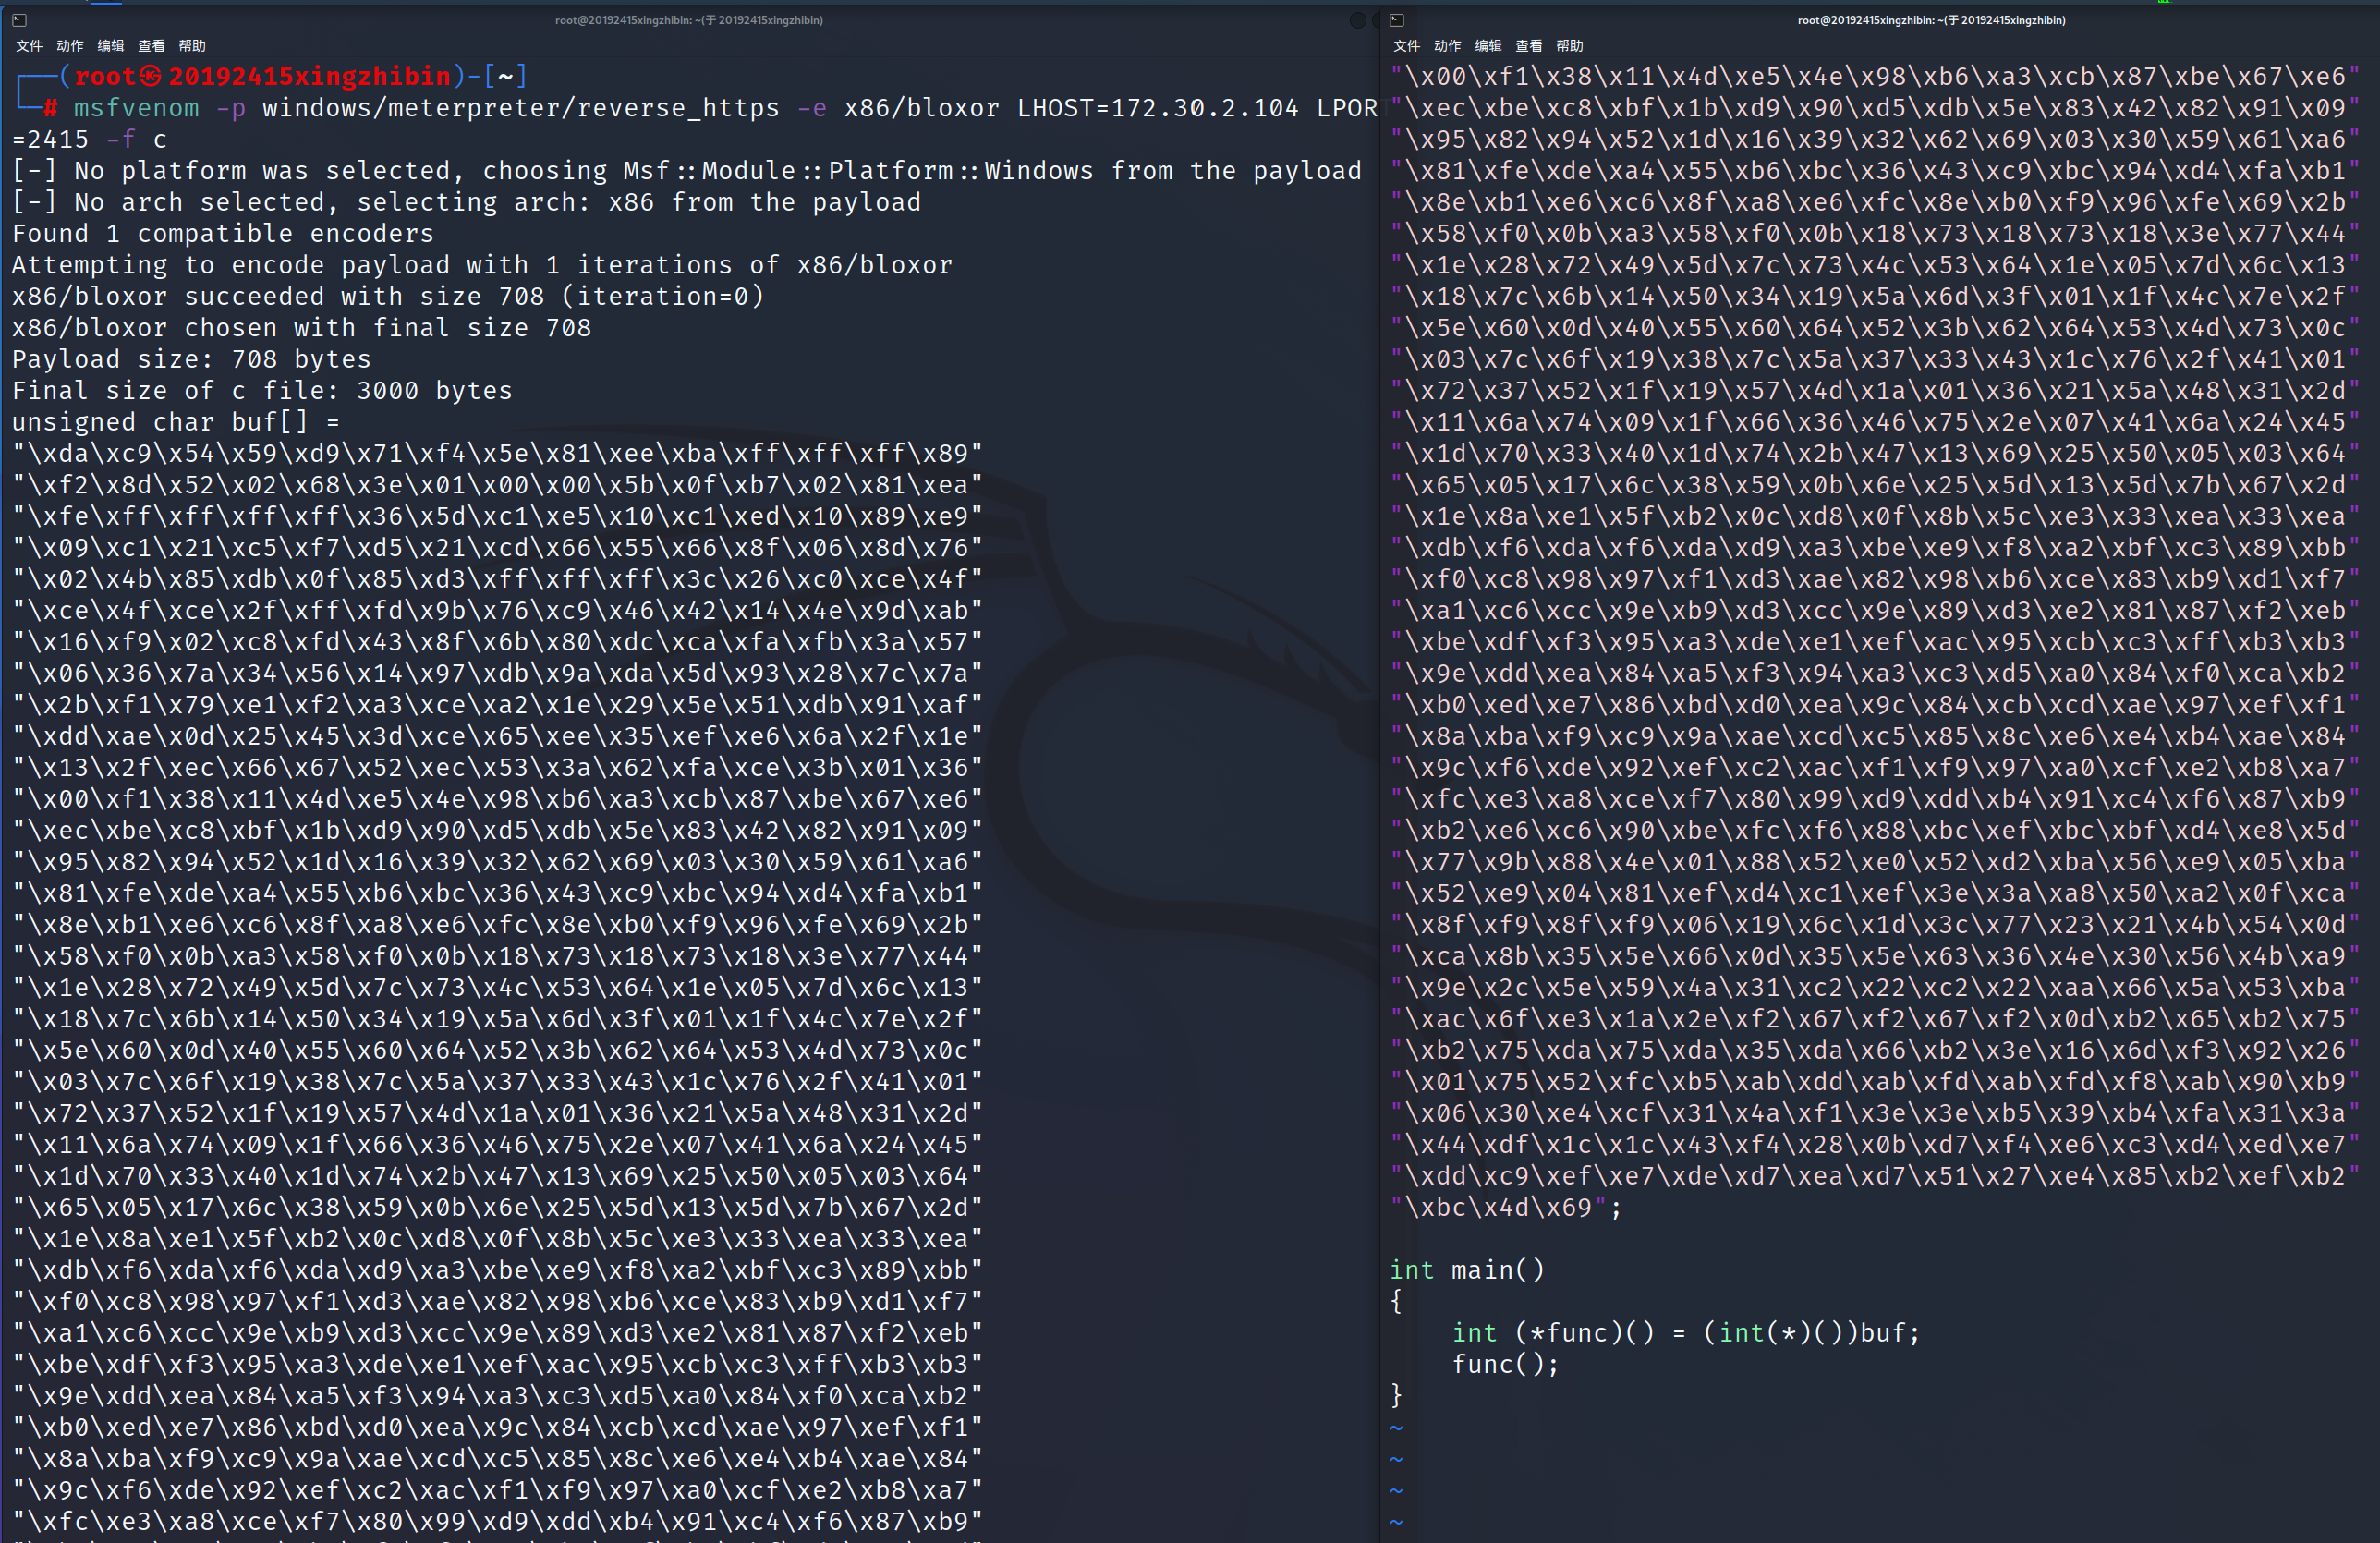Image resolution: width=2380 pixels, height=1543 pixels.
Task: Open the 编辑 menu in the right terminal
Action: click(x=1488, y=46)
